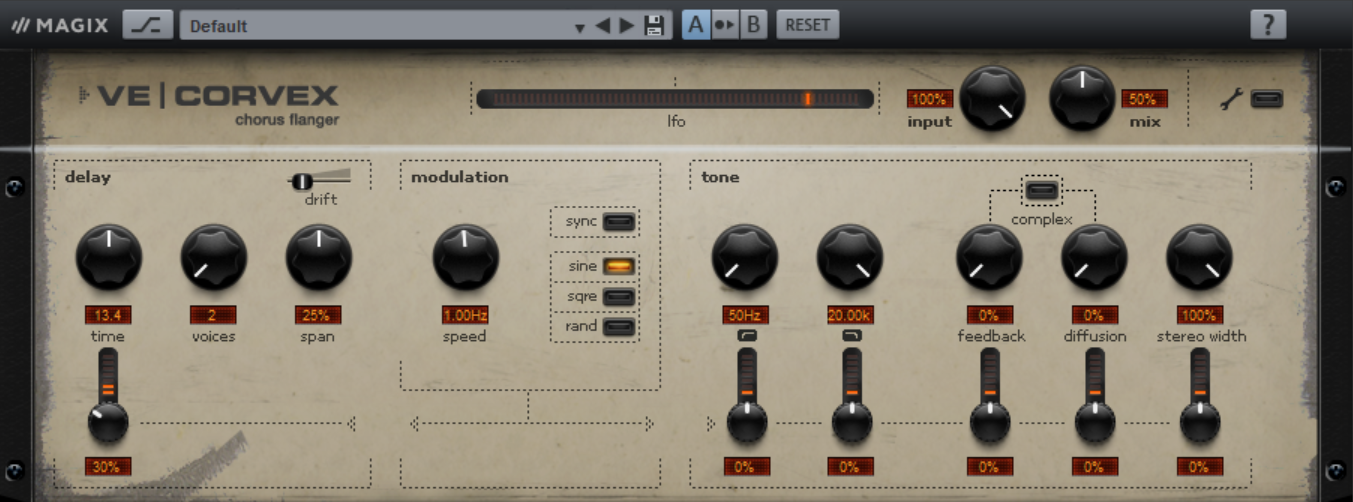Click the bottom 0% display under feedback
The height and width of the screenshot is (502, 1353).
point(990,466)
